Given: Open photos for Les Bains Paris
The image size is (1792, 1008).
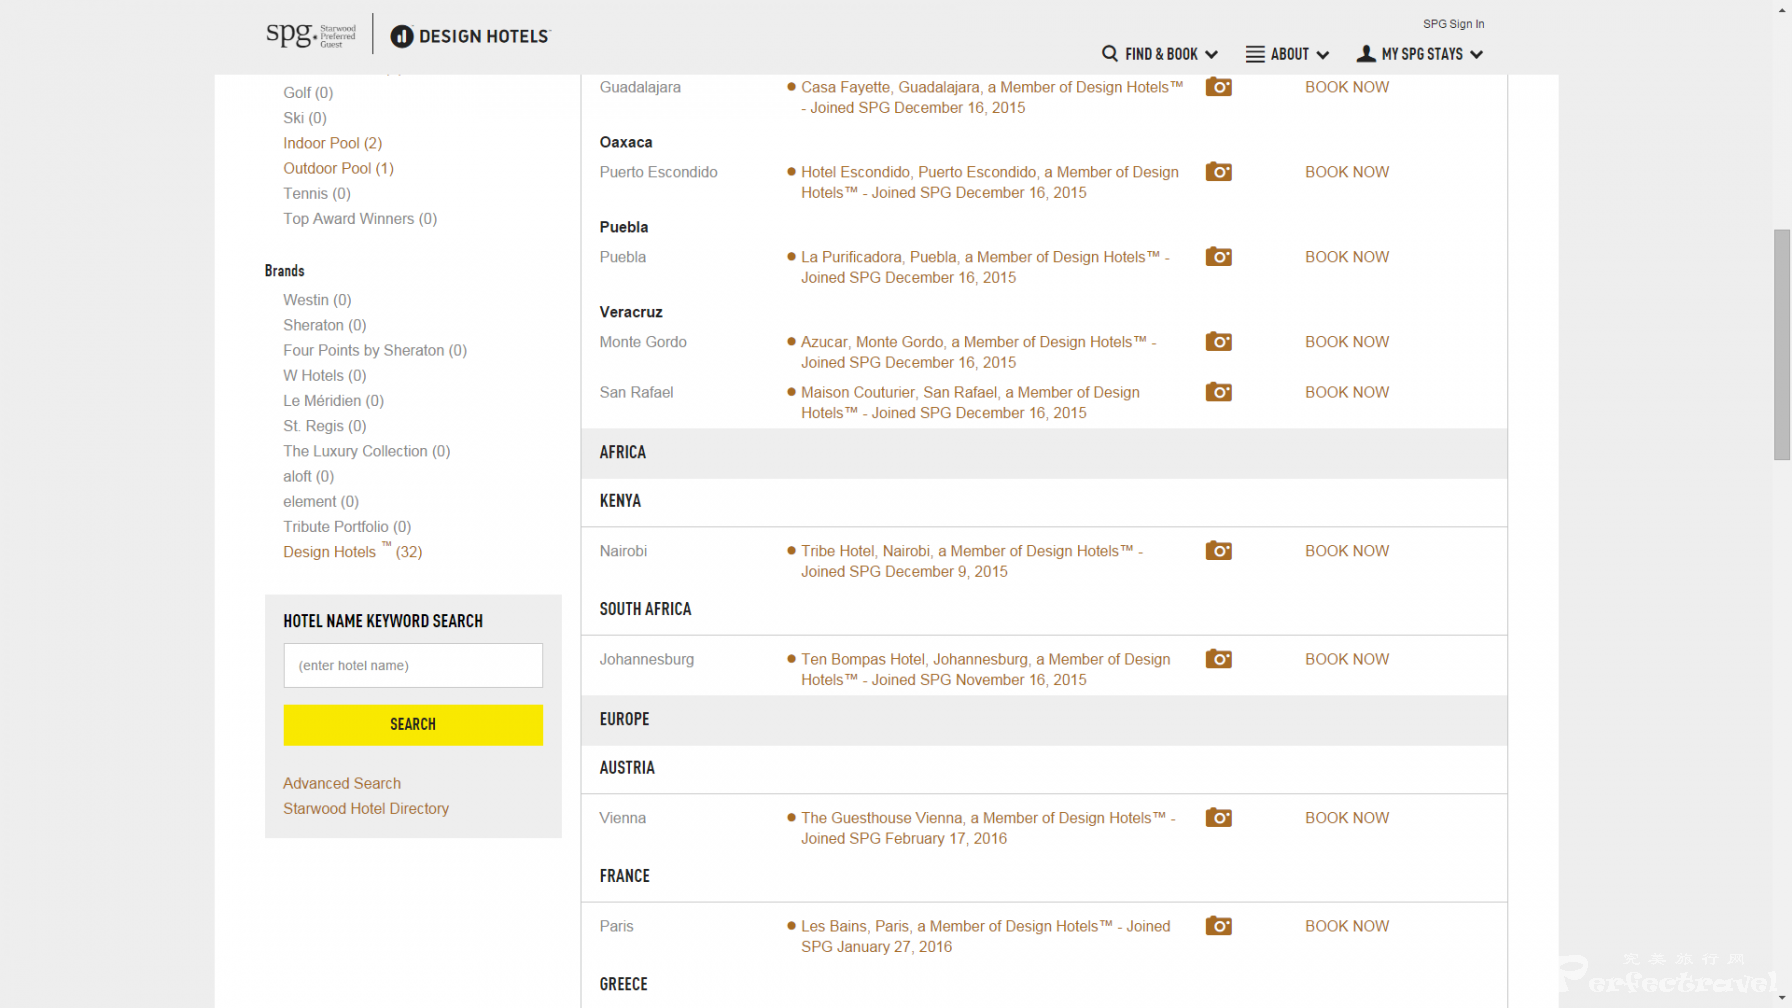Looking at the screenshot, I should click(x=1218, y=926).
